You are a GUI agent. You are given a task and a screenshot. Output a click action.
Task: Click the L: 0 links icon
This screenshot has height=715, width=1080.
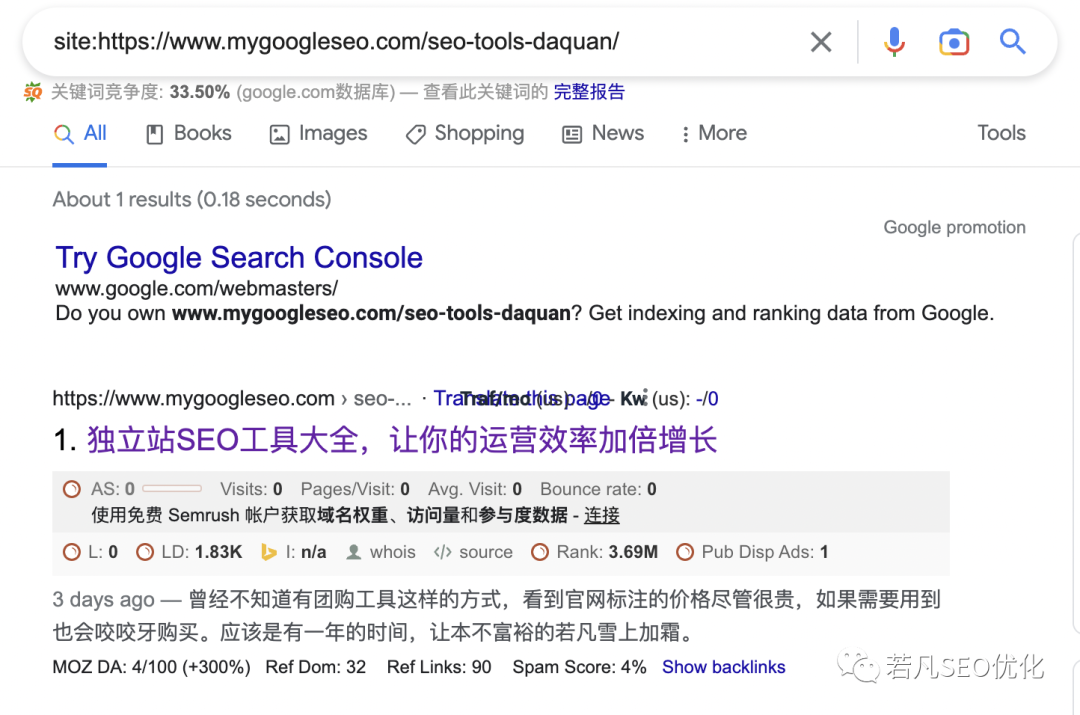pyautogui.click(x=72, y=552)
